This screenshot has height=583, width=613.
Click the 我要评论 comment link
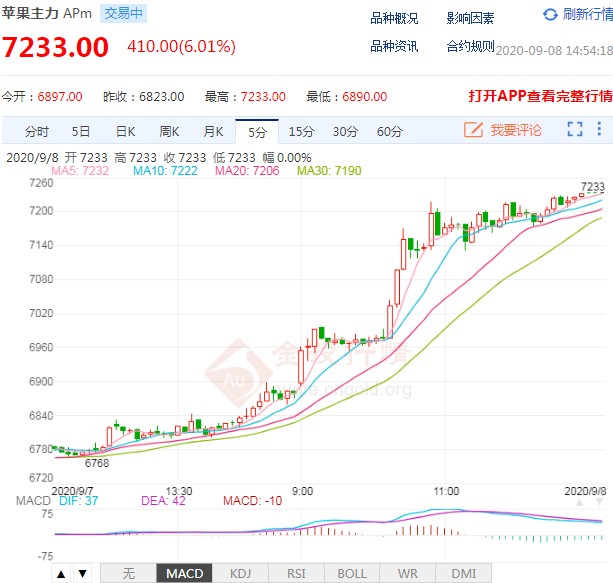point(516,130)
